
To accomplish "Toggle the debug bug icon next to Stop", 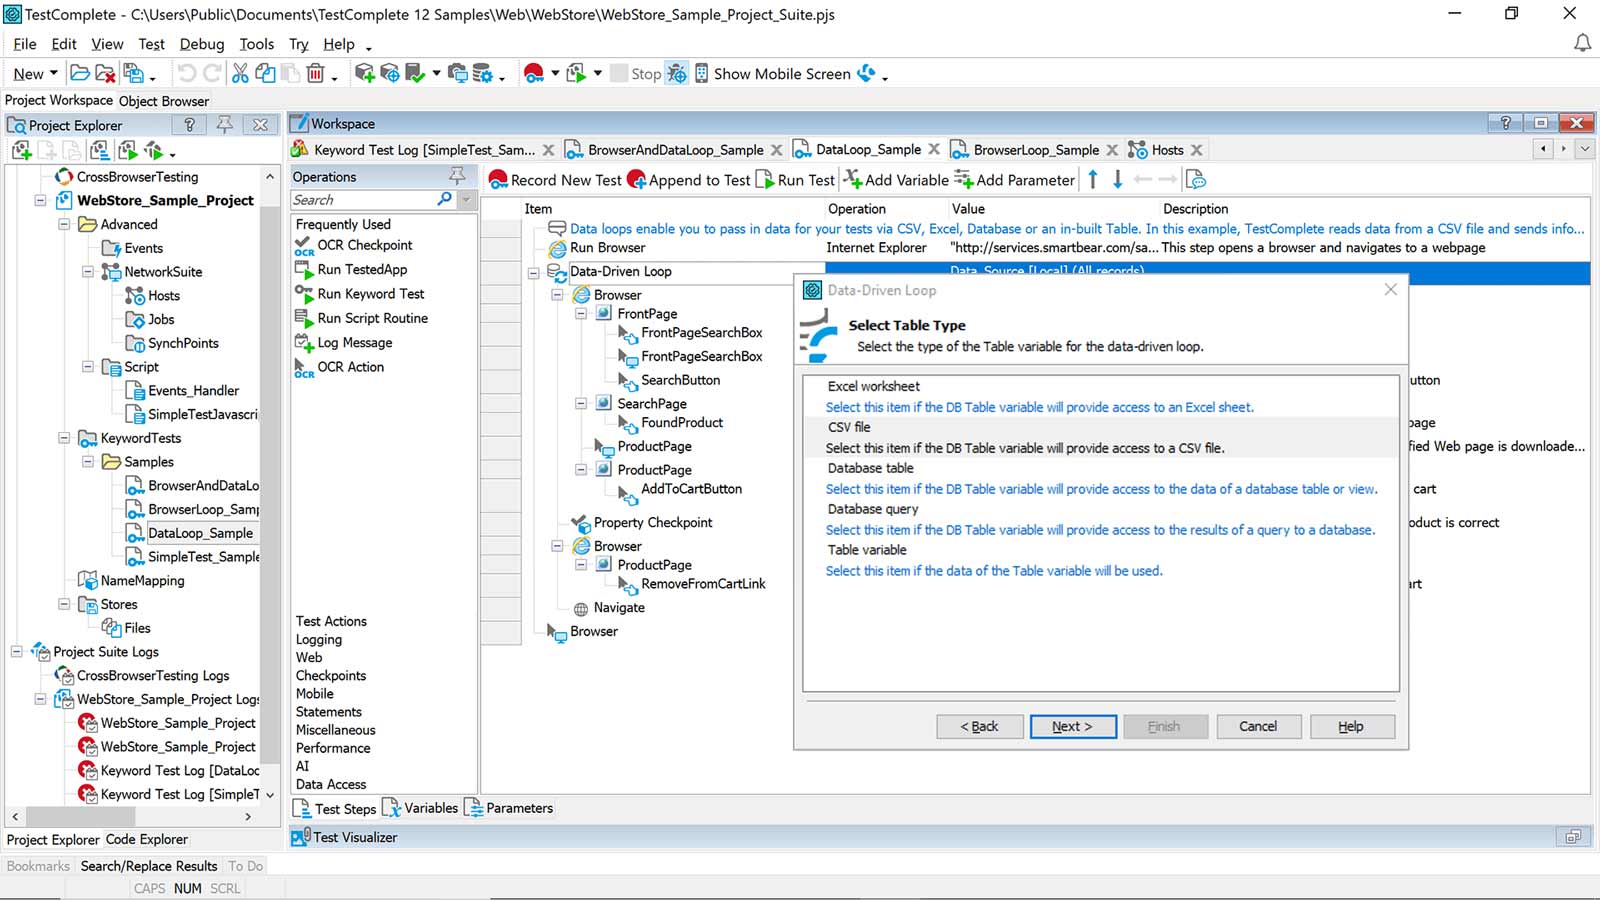I will coord(677,73).
